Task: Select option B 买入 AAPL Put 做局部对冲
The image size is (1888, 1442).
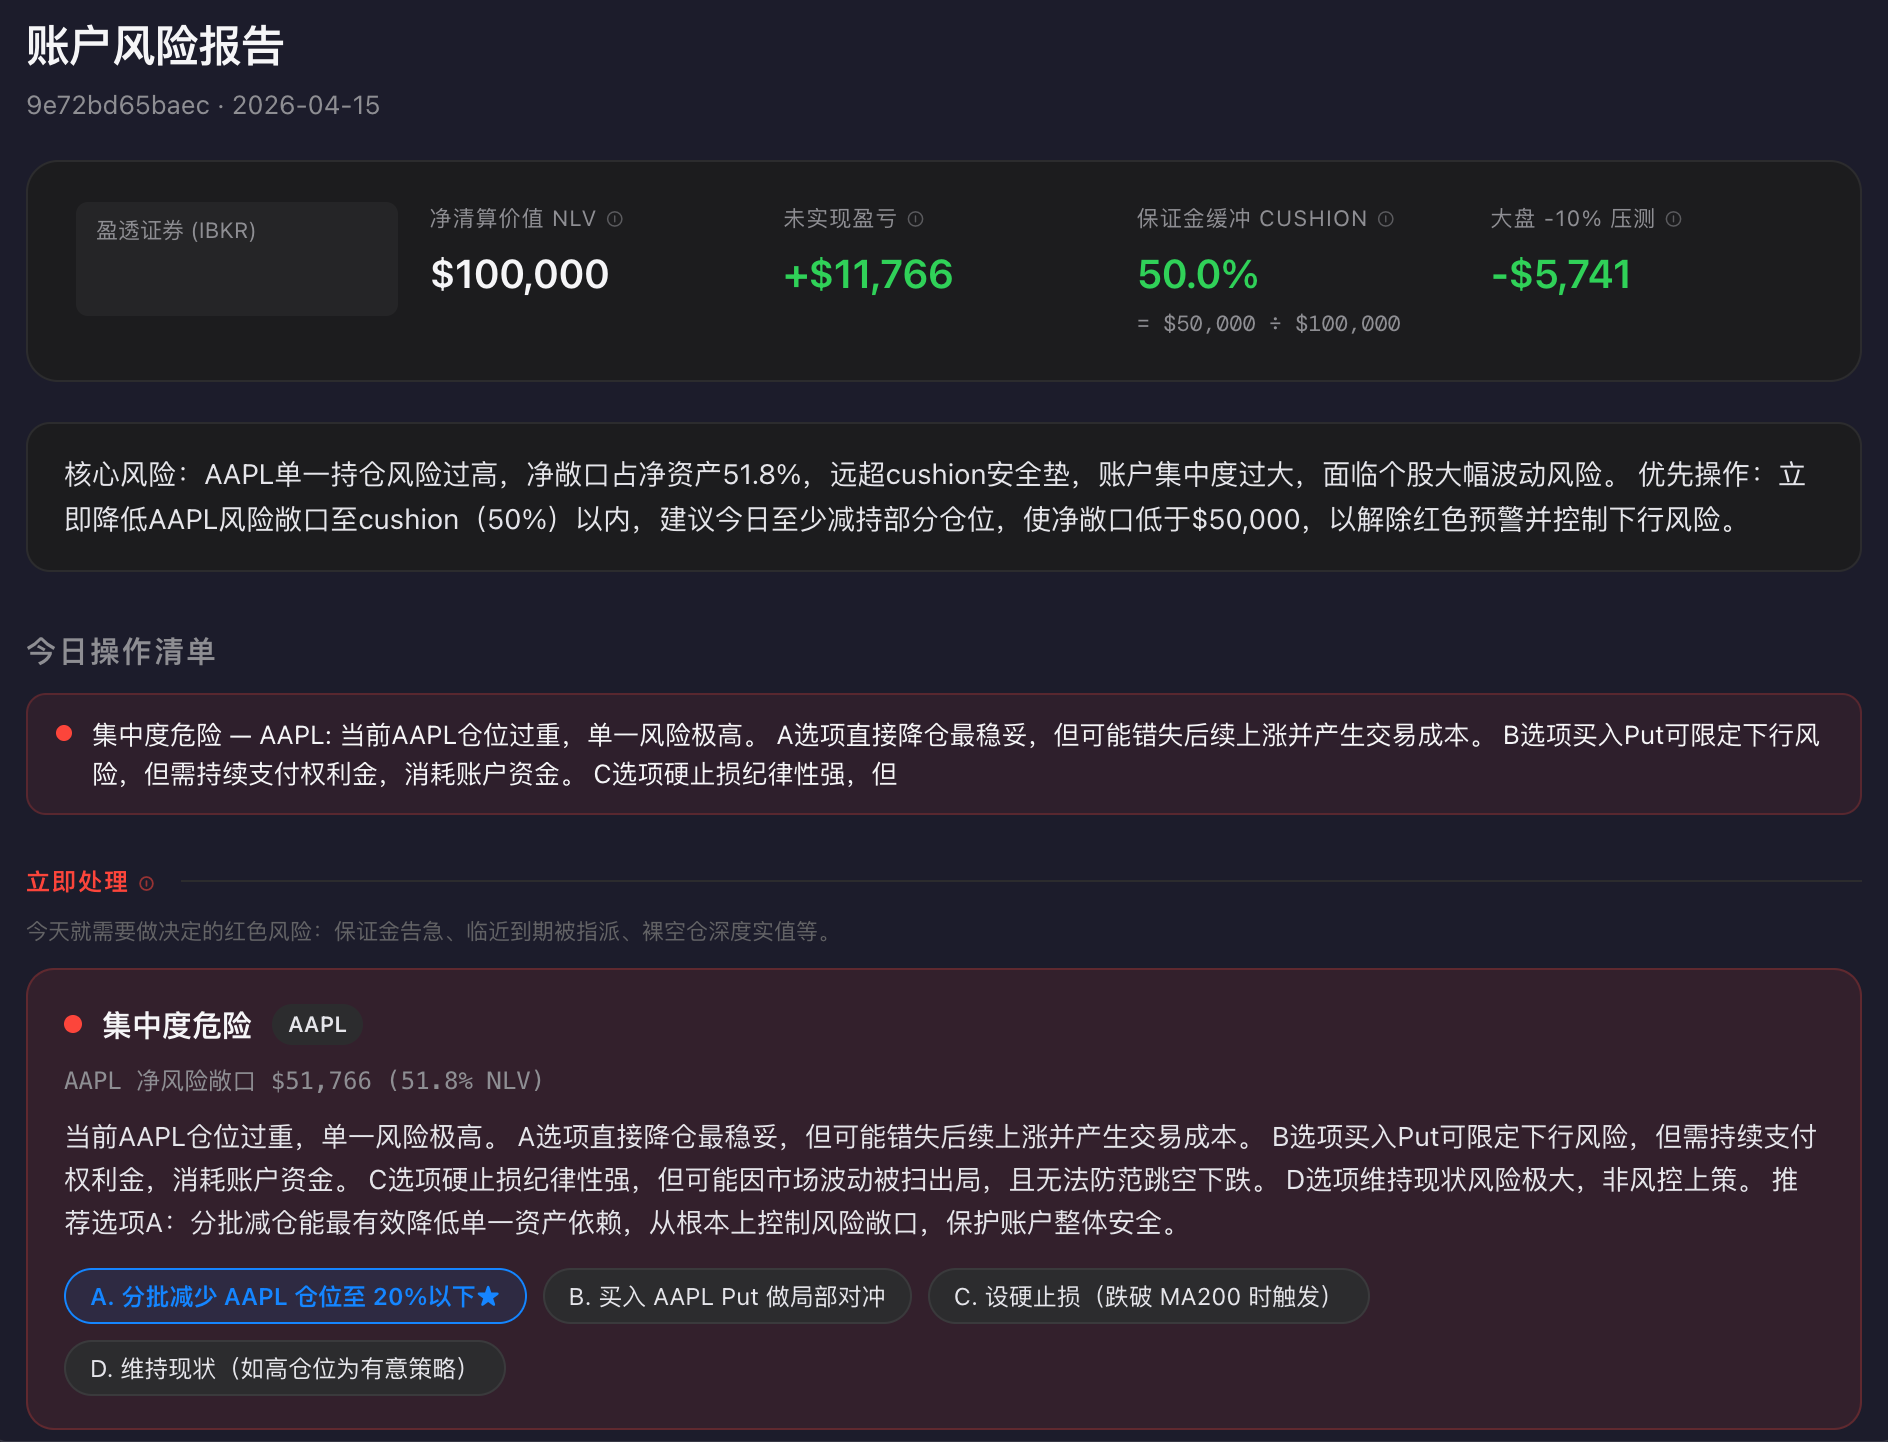Action: point(726,1295)
